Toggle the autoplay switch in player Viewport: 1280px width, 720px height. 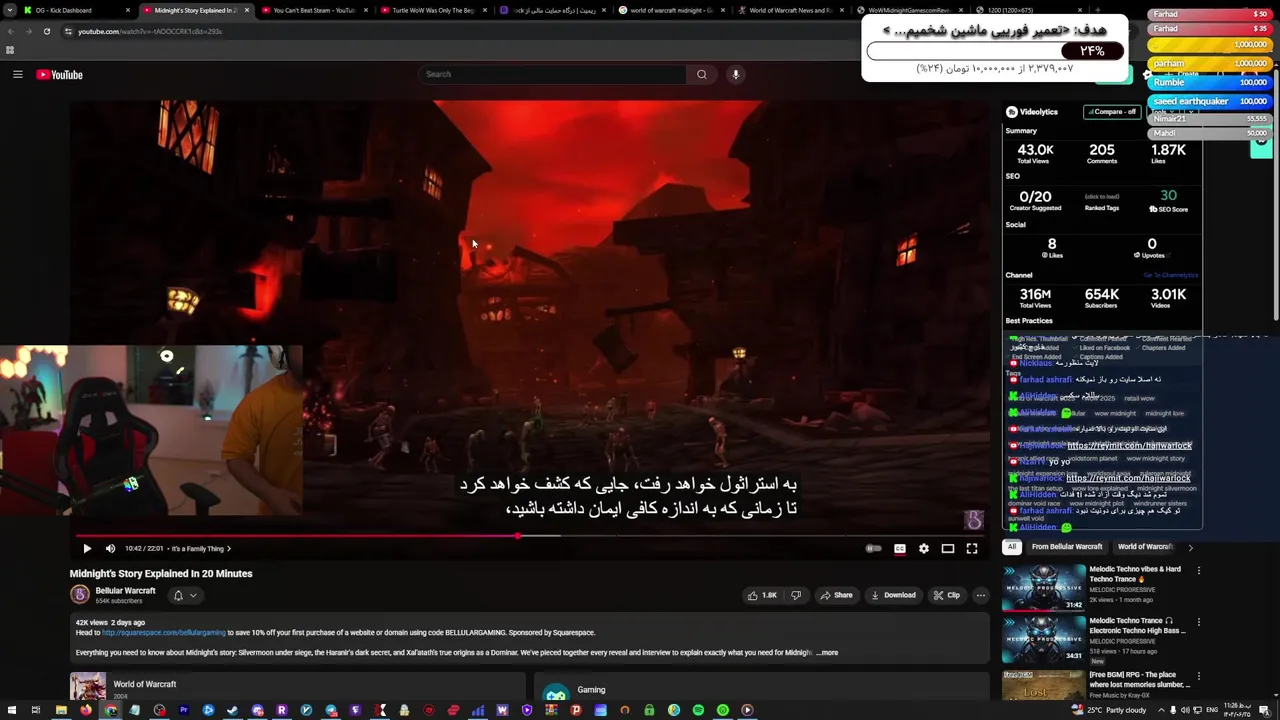[873, 548]
